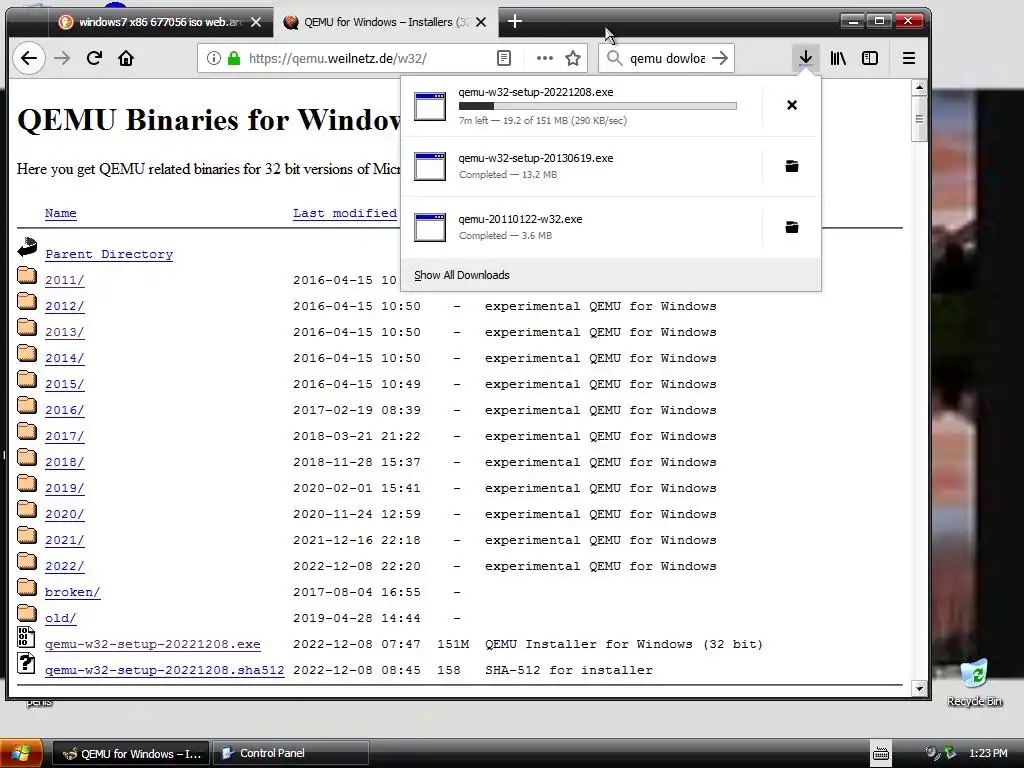
Task: Click the vertical scrollbar thumb
Action: [919, 119]
